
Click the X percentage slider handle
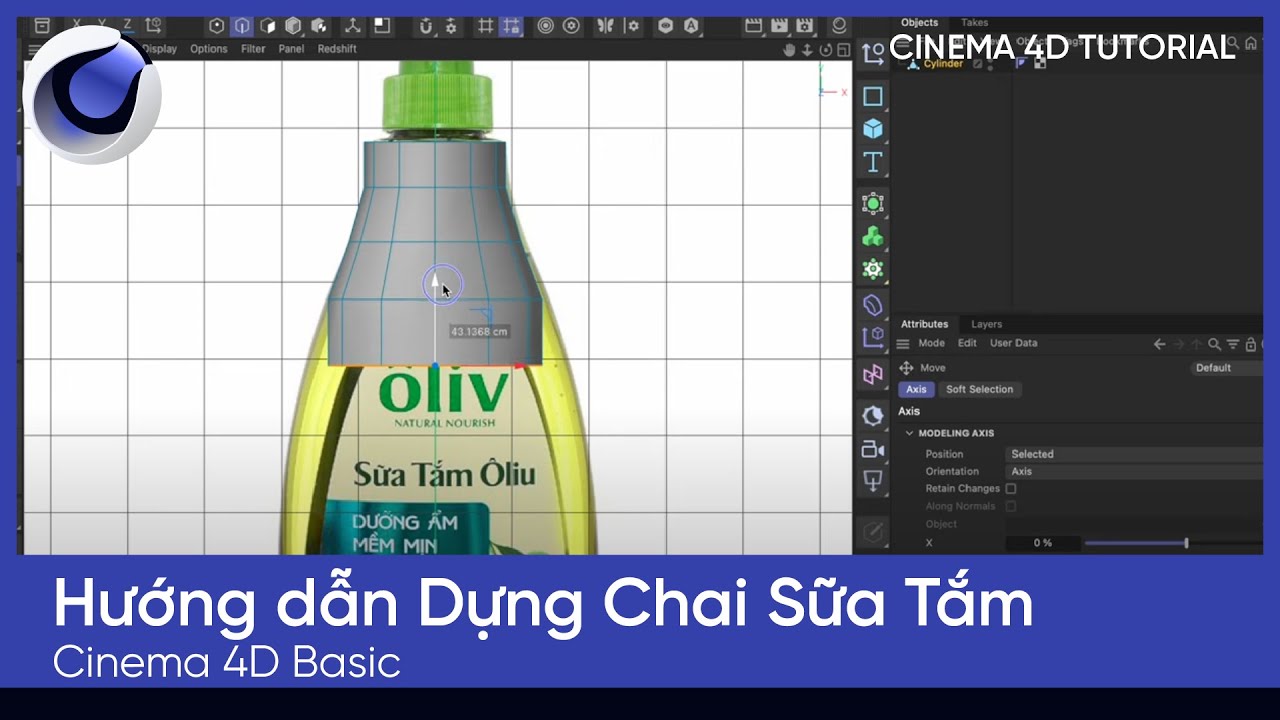point(1186,543)
